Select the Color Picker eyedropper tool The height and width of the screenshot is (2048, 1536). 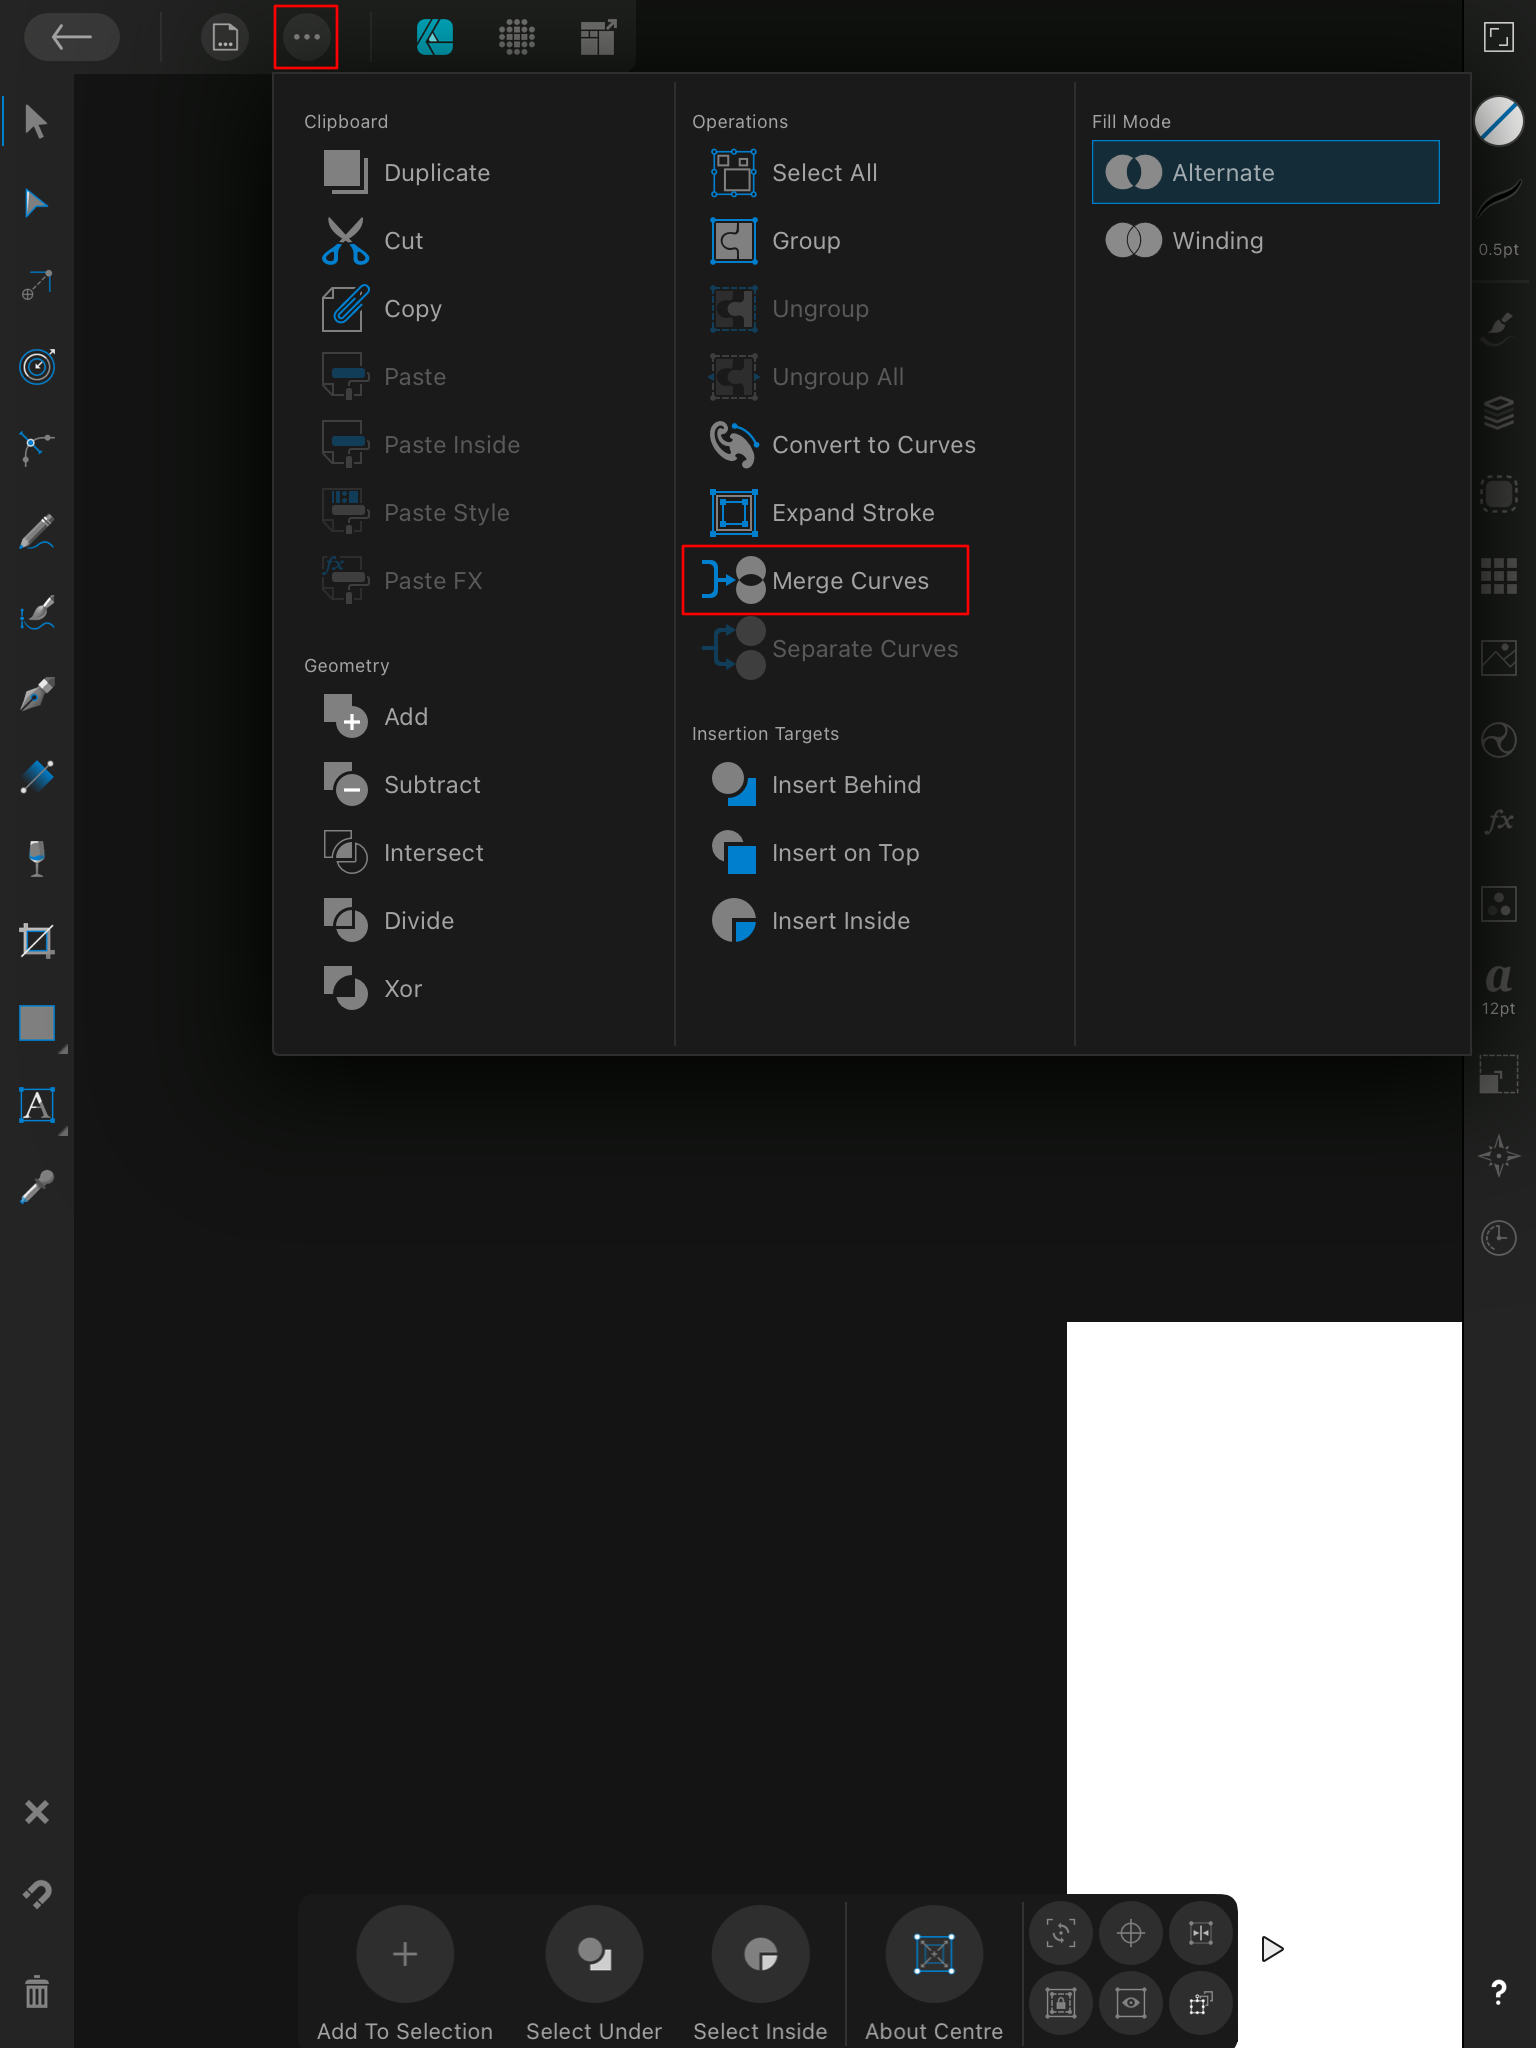(x=37, y=1187)
